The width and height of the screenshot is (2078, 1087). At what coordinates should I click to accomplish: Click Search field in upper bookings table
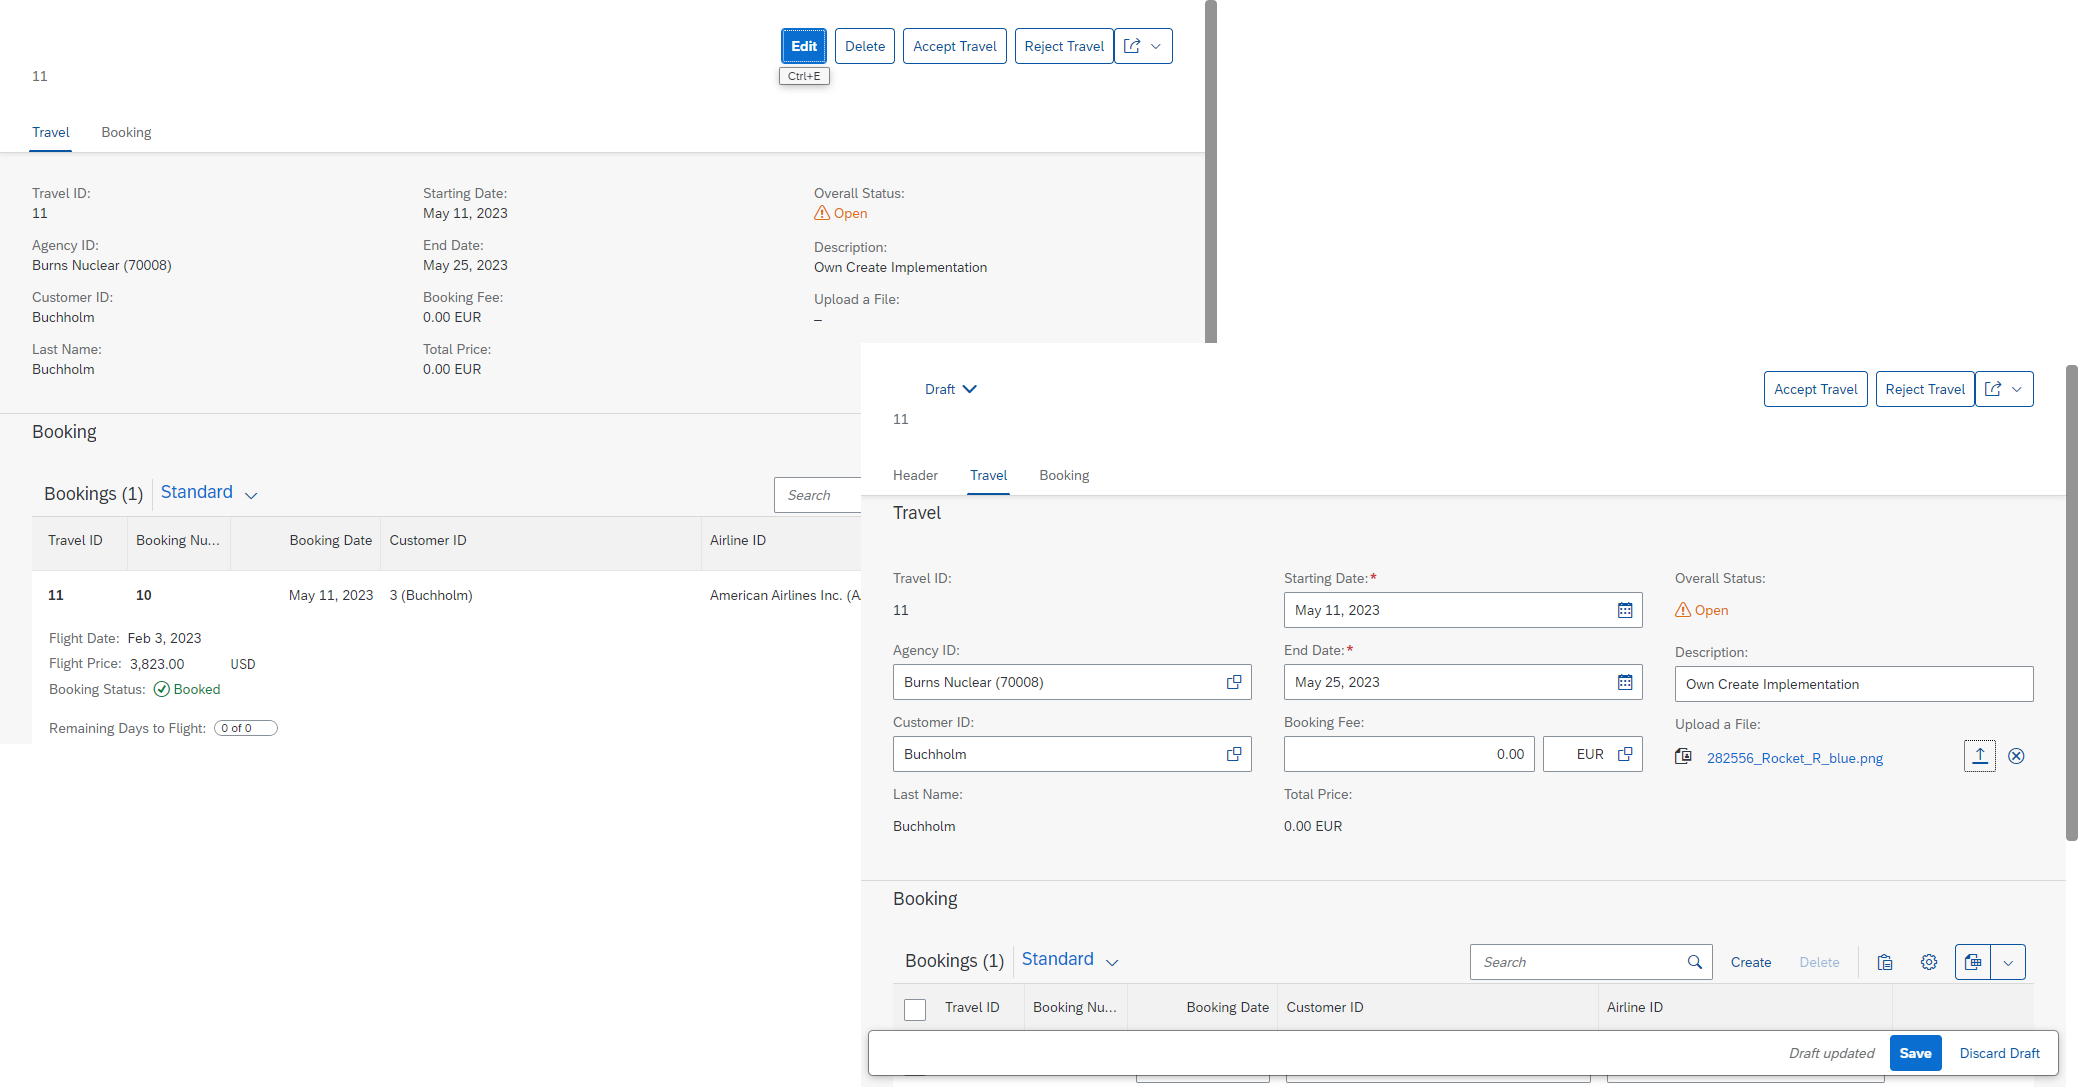(818, 495)
